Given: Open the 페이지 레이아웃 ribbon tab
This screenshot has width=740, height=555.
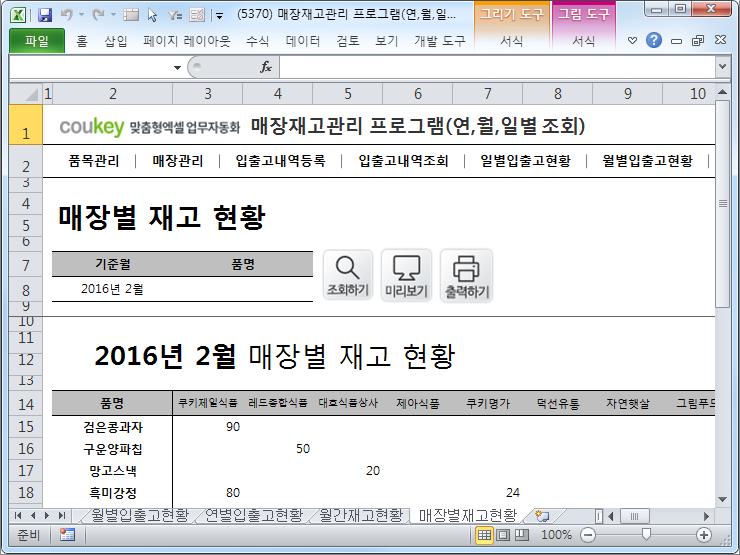Looking at the screenshot, I should click(187, 41).
